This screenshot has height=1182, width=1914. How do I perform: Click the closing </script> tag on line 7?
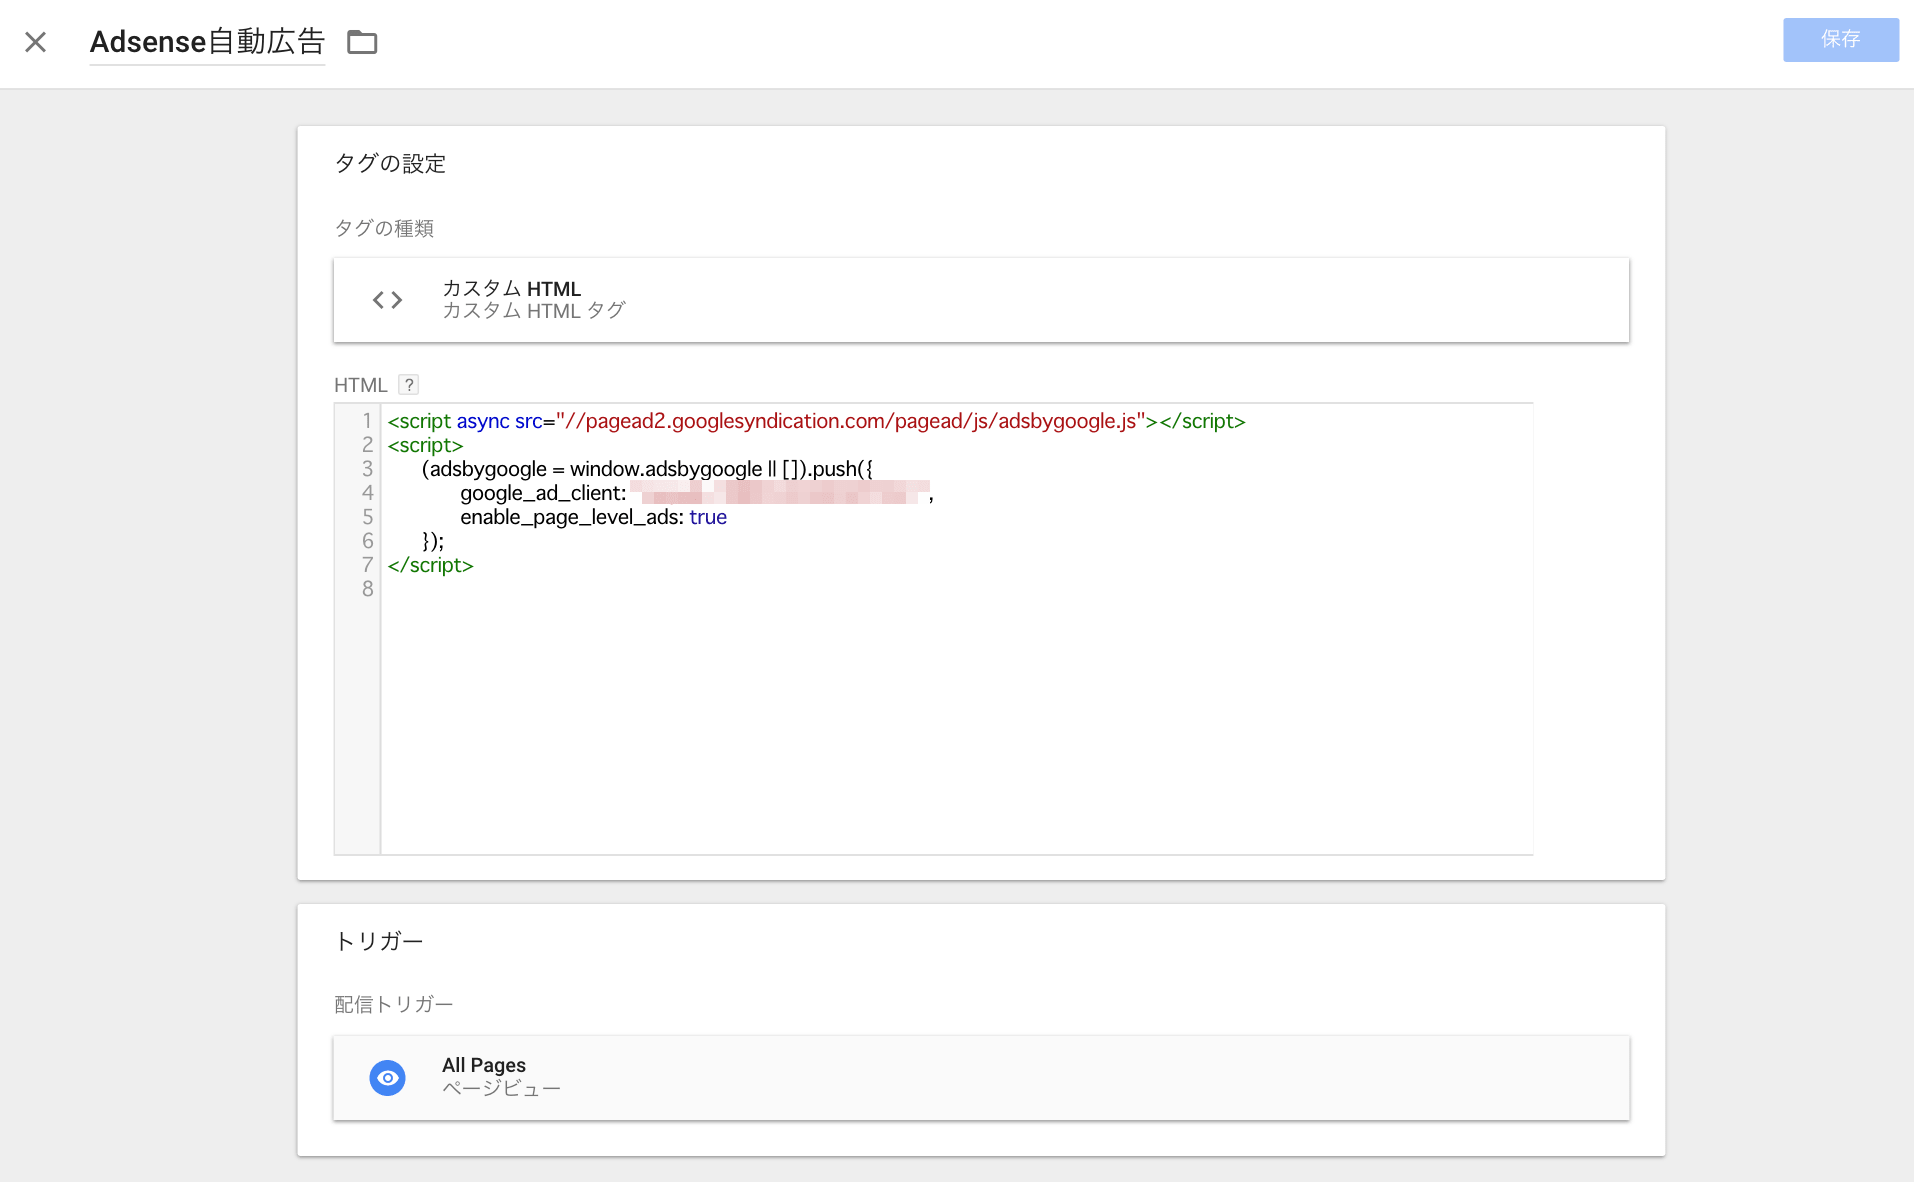click(x=430, y=565)
